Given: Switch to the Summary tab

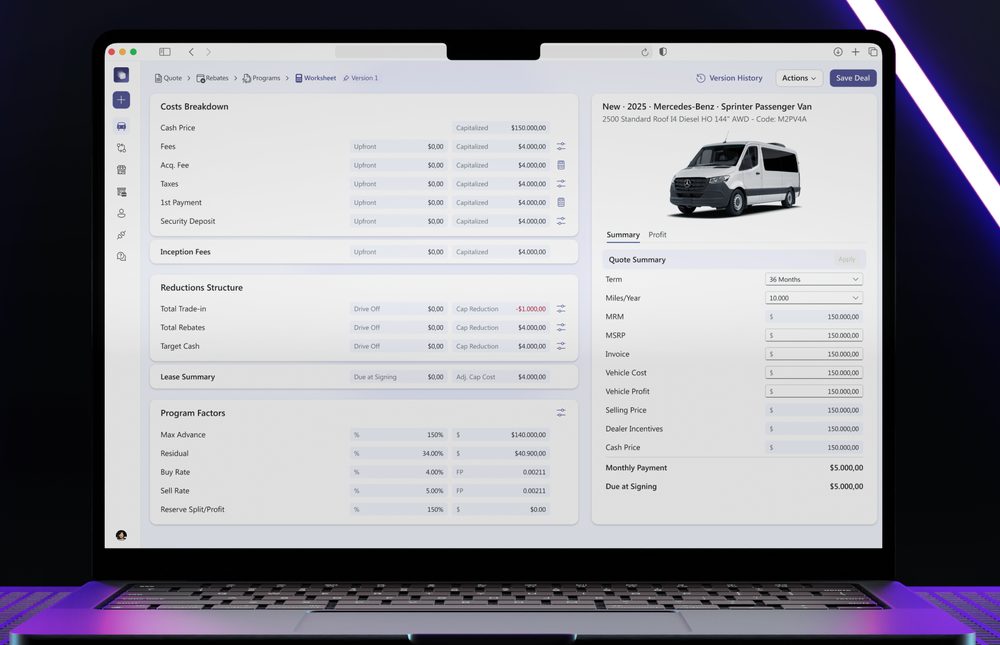Looking at the screenshot, I should point(623,235).
